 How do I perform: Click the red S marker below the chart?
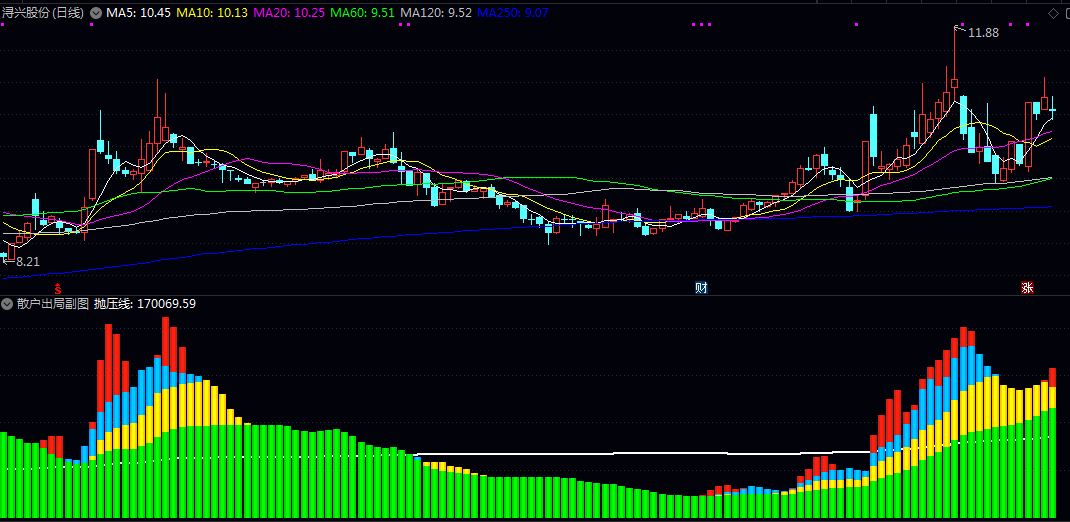58,287
